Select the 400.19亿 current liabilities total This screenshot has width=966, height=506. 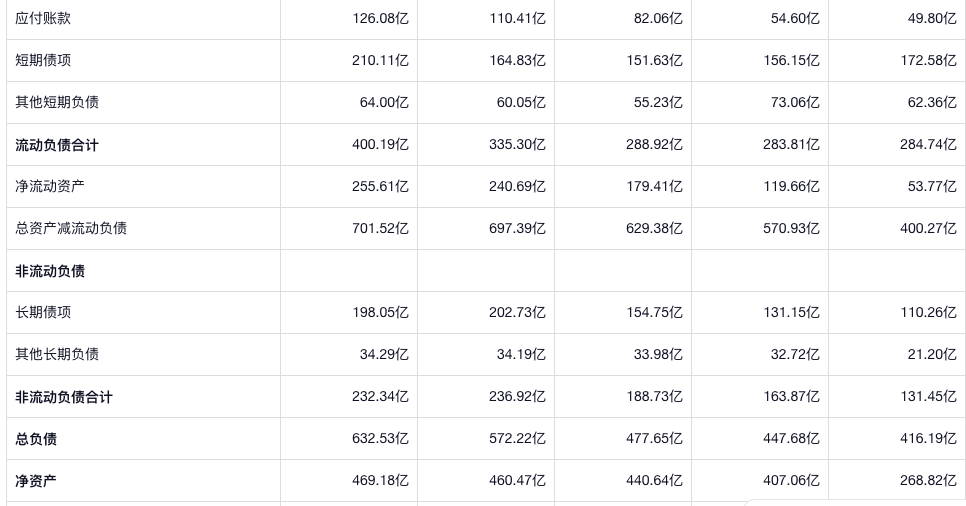click(380, 145)
